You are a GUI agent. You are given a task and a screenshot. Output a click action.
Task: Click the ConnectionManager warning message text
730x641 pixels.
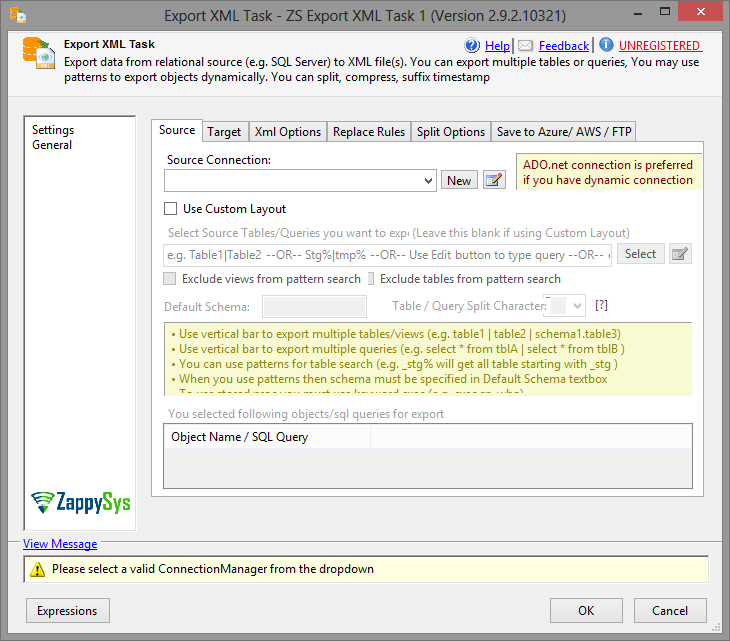click(x=213, y=569)
